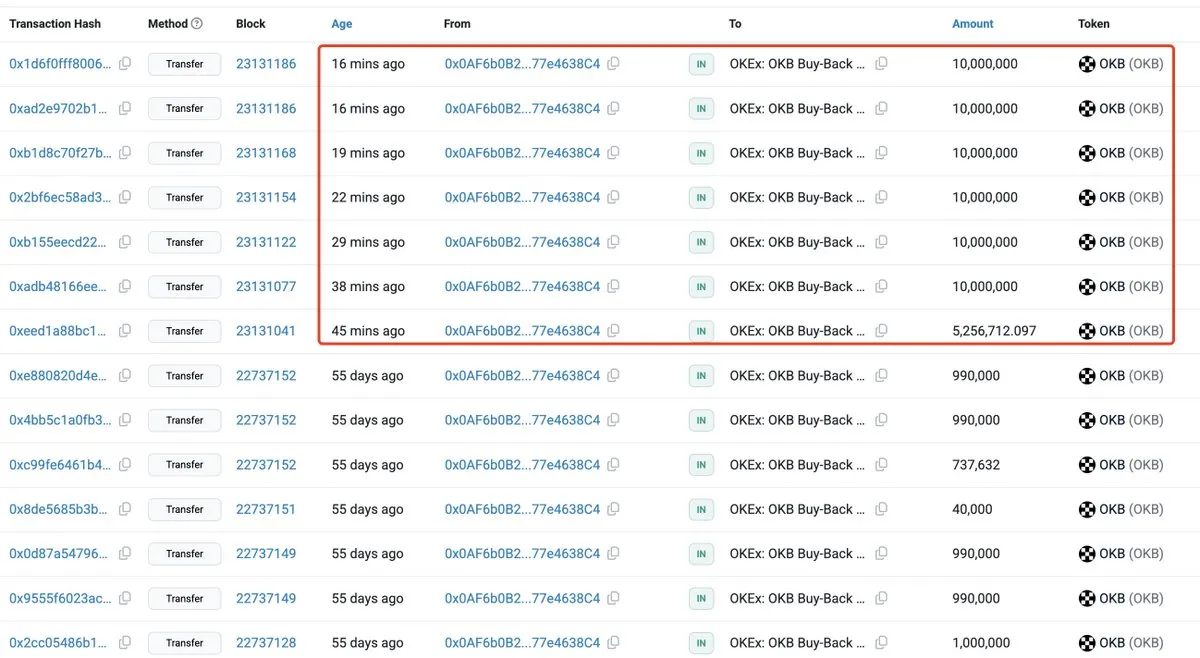Click Transfer method button for 0xc99fe6461b4

pyautogui.click(x=185, y=465)
